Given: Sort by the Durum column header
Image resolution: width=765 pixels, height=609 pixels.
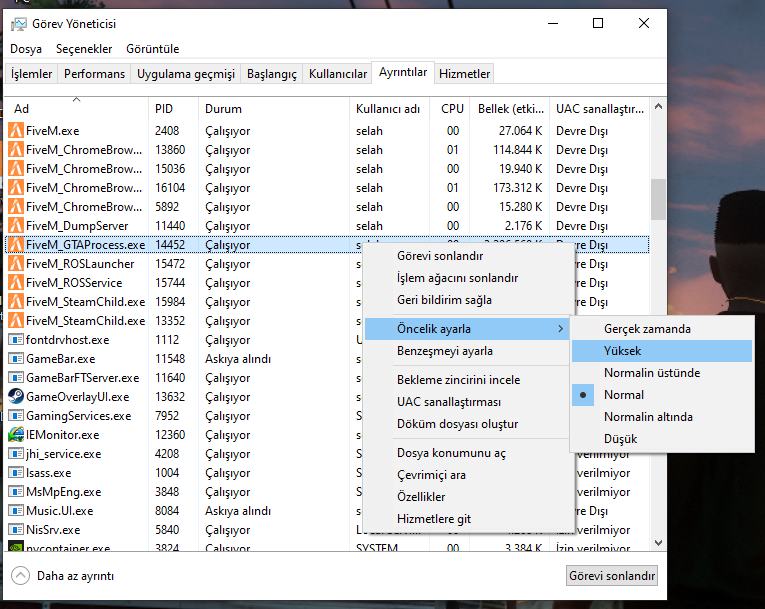Looking at the screenshot, I should [274, 109].
